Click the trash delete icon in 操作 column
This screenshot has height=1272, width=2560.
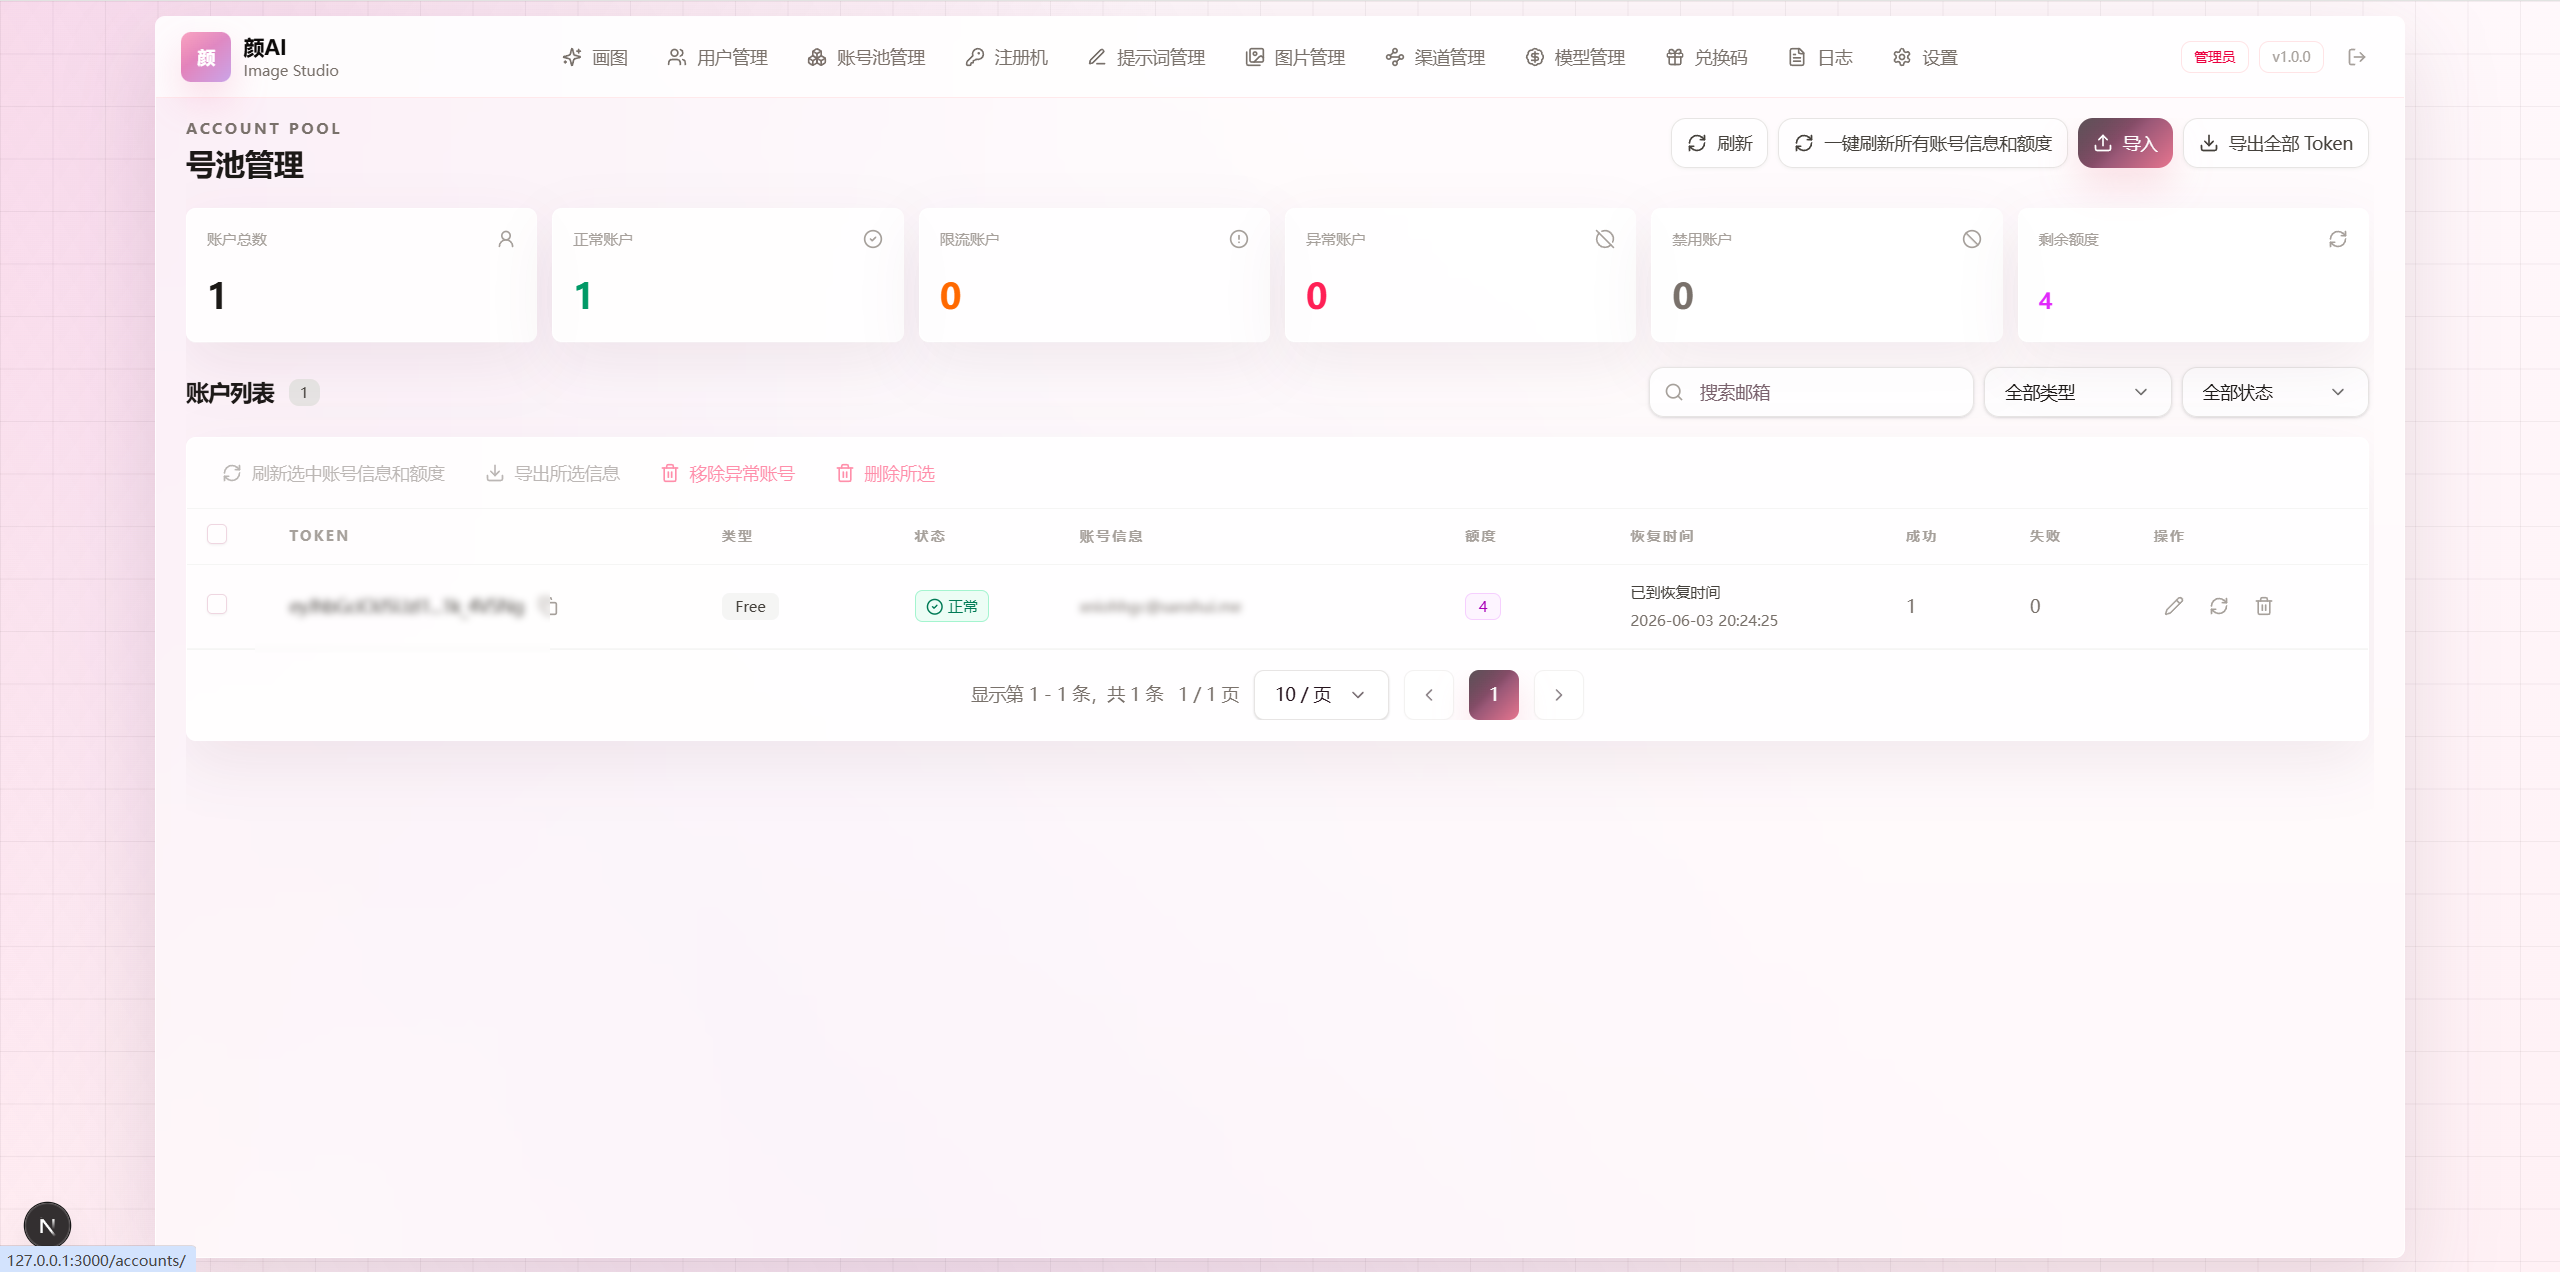[2264, 606]
